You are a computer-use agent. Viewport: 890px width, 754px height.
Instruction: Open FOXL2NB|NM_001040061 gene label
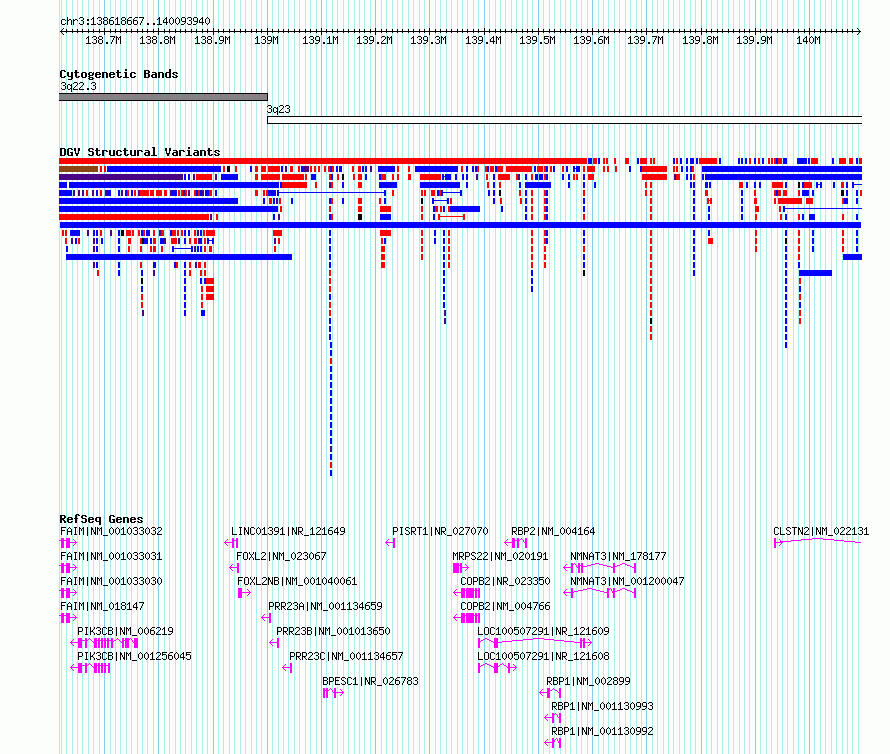tap(297, 581)
